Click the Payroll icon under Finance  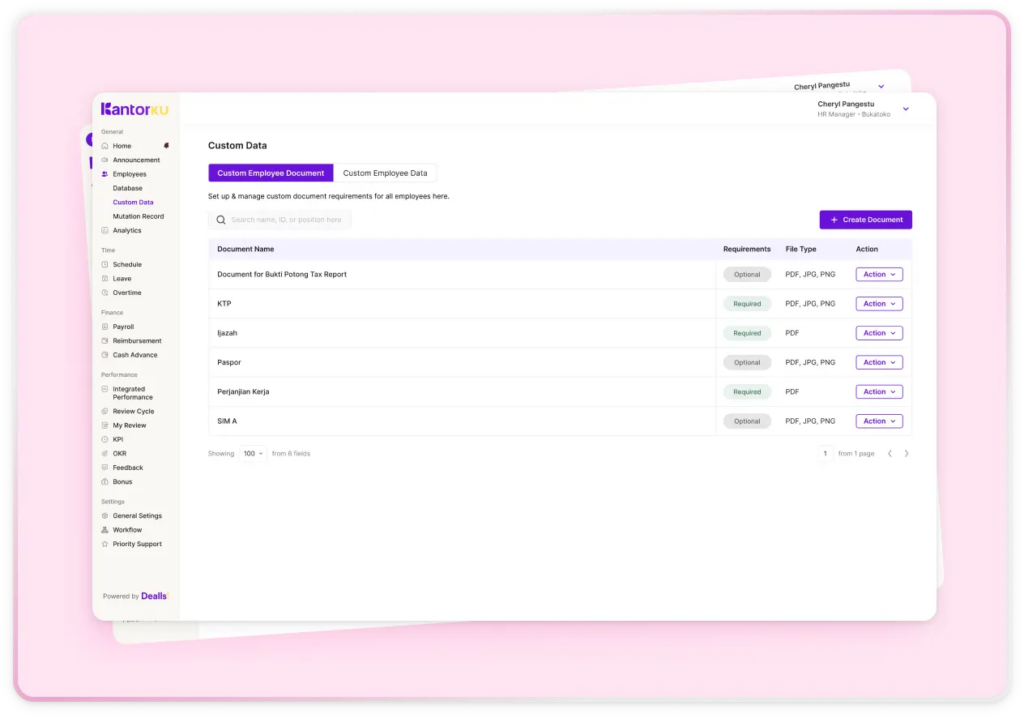tap(105, 327)
